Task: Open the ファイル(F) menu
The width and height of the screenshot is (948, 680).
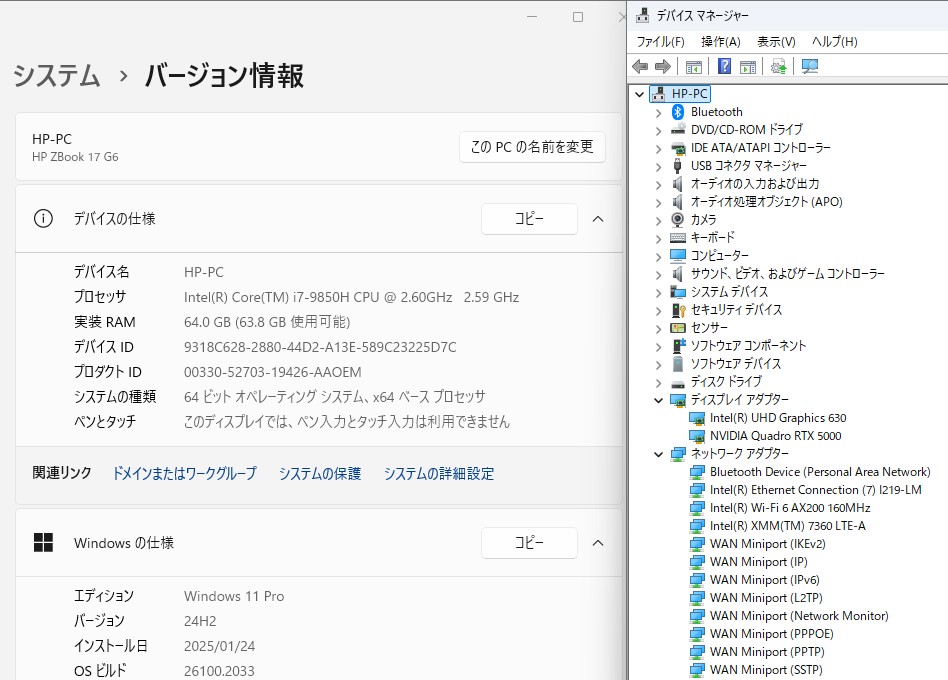Action: click(x=660, y=42)
